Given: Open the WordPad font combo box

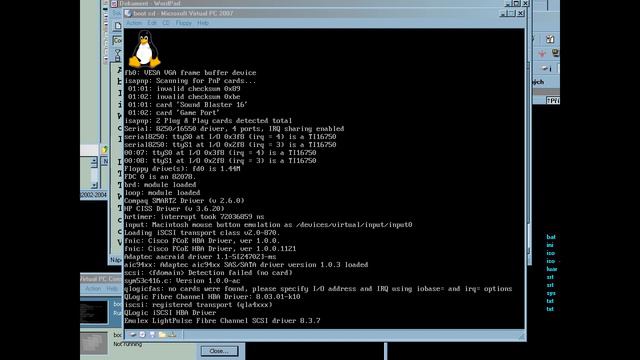Looking at the screenshot, I should (x=117, y=40).
